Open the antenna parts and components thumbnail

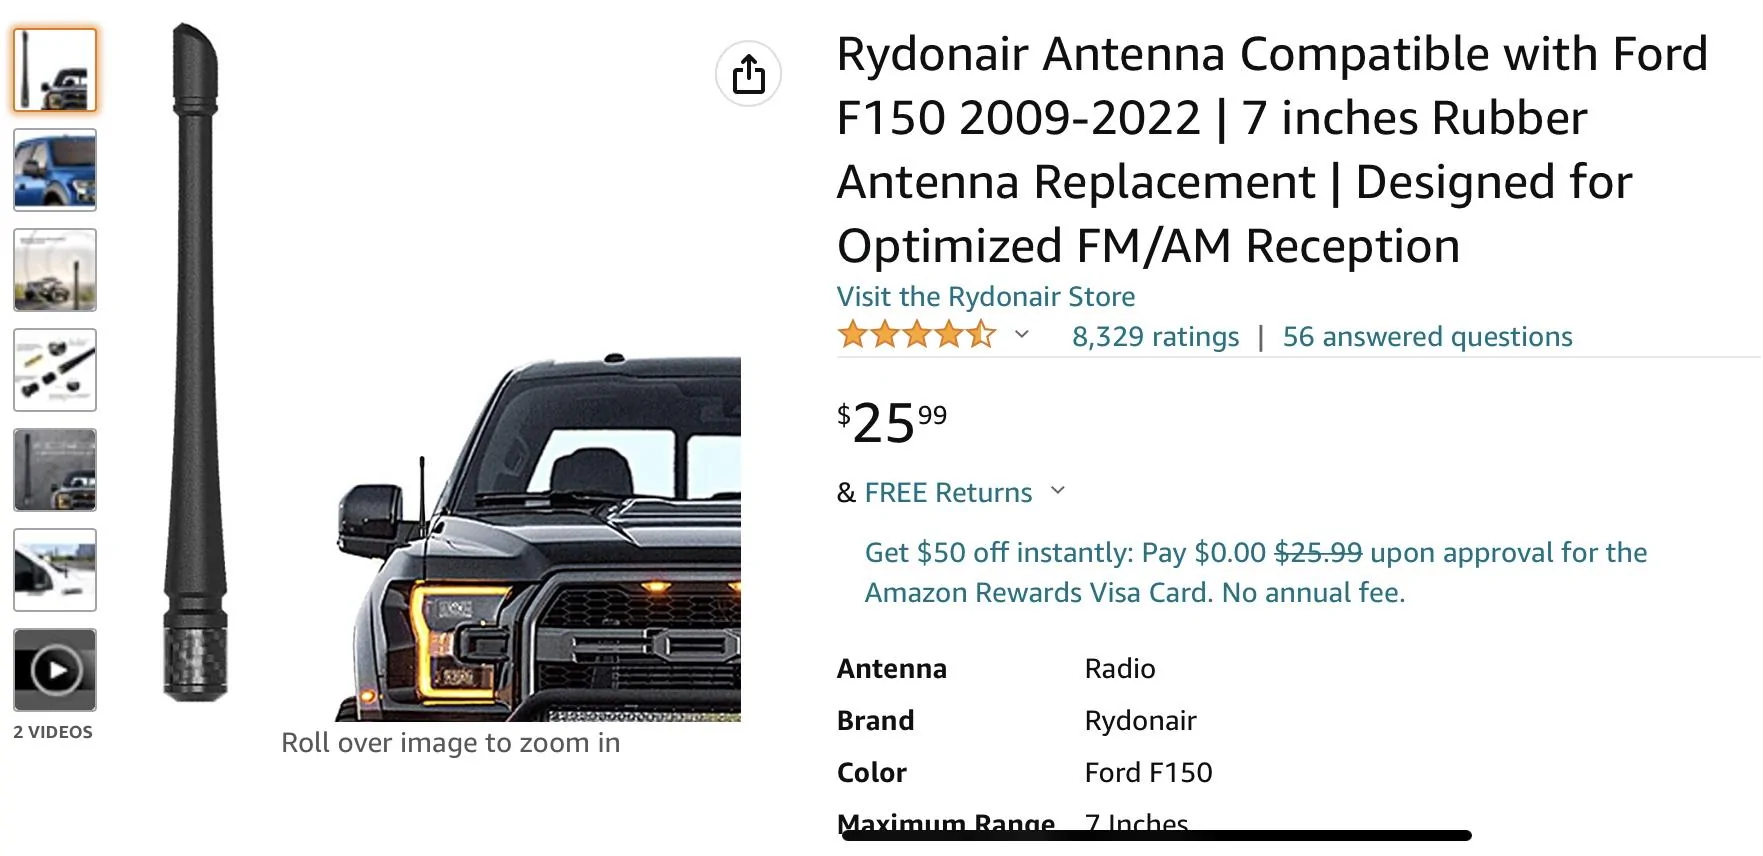(x=55, y=370)
